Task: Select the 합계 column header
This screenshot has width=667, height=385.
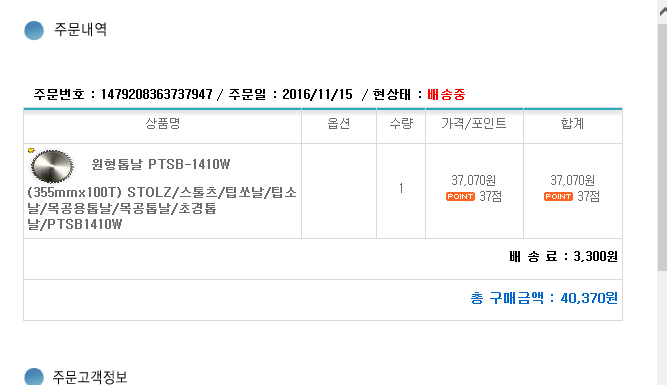Action: (x=572, y=123)
